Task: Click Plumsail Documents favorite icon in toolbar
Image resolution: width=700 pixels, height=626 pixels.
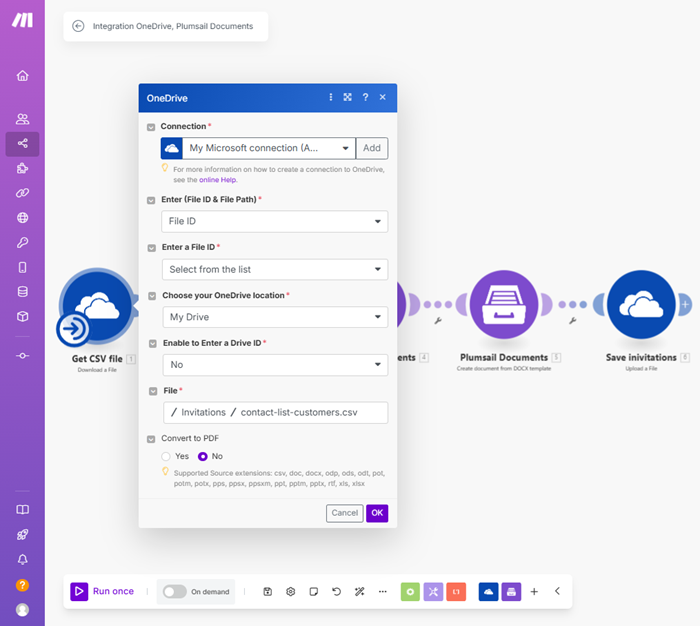Action: tap(511, 592)
